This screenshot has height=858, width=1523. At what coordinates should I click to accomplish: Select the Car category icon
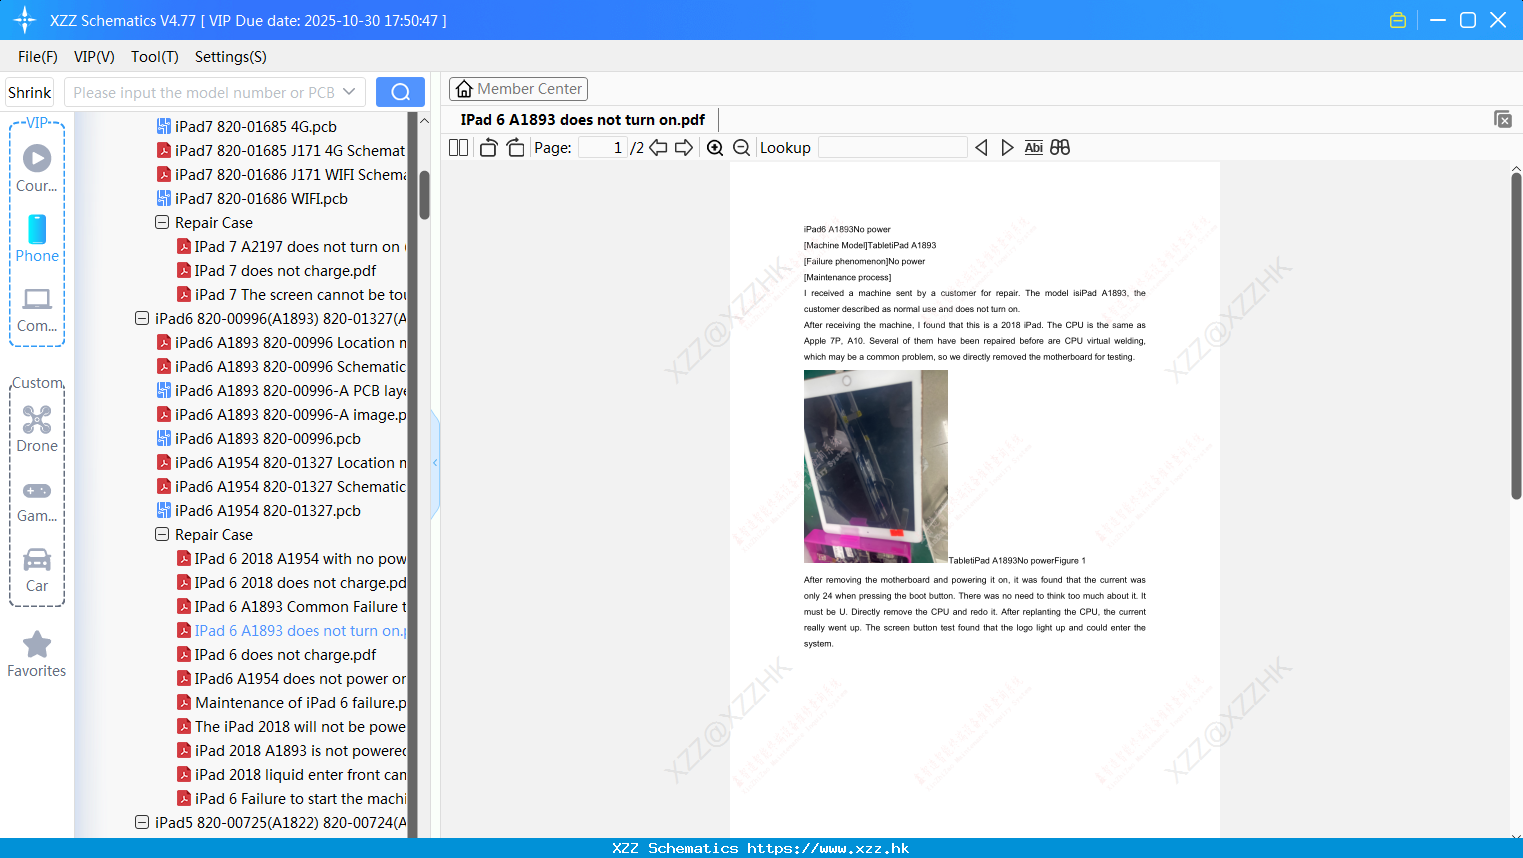(x=37, y=570)
